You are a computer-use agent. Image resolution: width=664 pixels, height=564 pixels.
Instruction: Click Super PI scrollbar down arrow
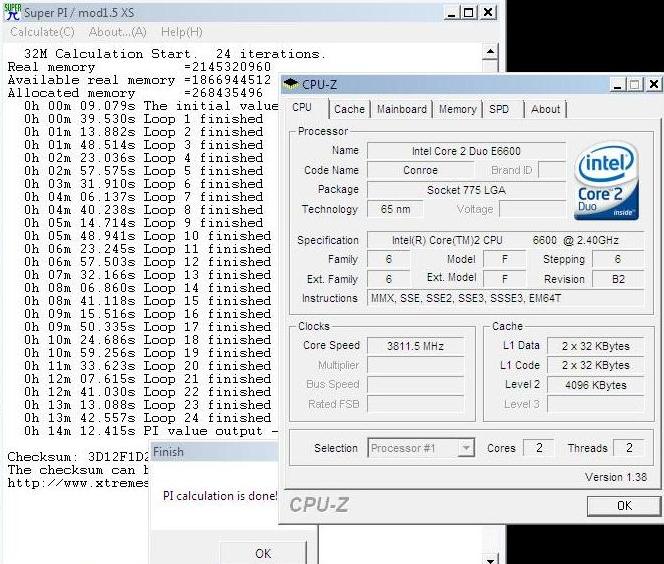[x=490, y=559]
